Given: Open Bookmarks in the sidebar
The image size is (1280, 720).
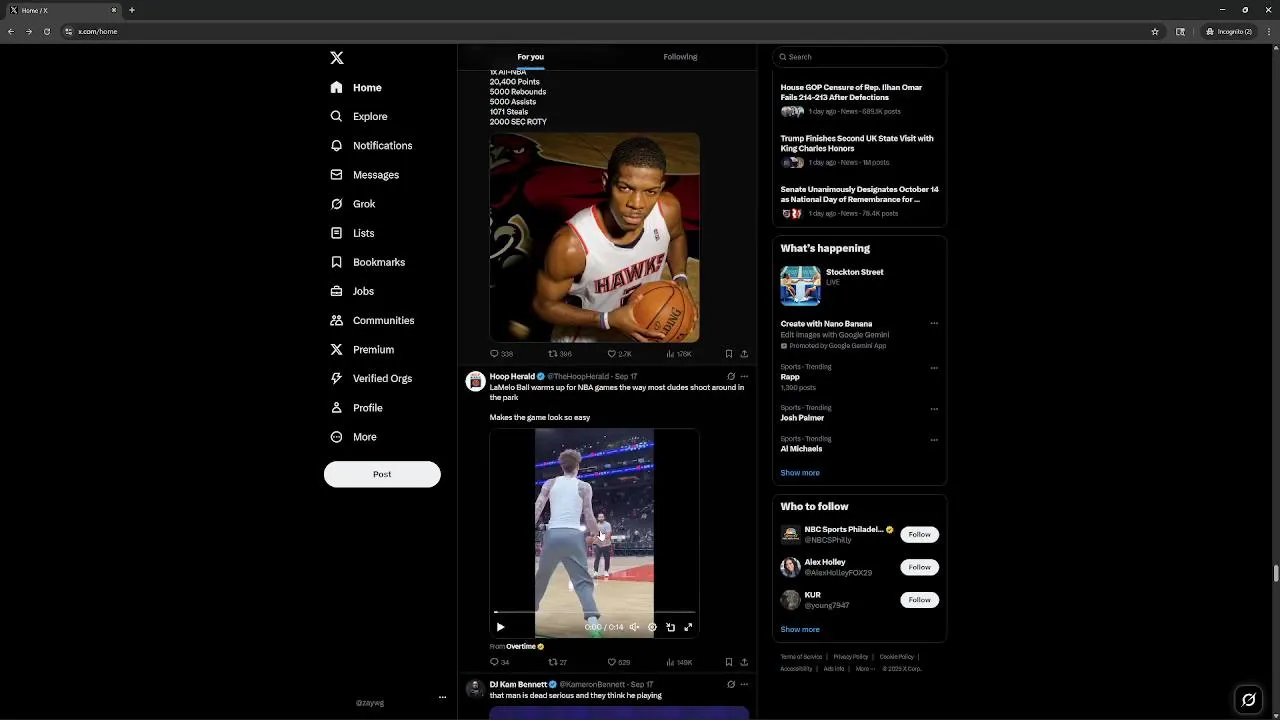Looking at the screenshot, I should 368,262.
